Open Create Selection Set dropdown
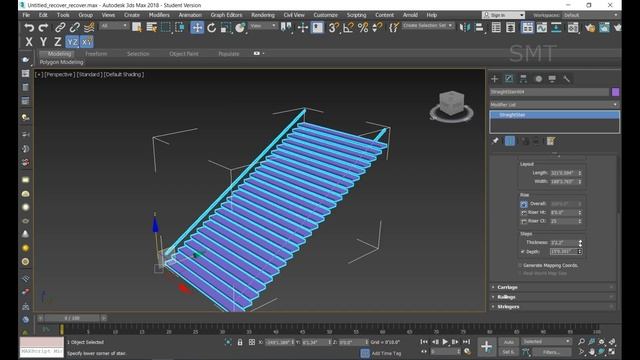The width and height of the screenshot is (640, 360). [x=427, y=26]
